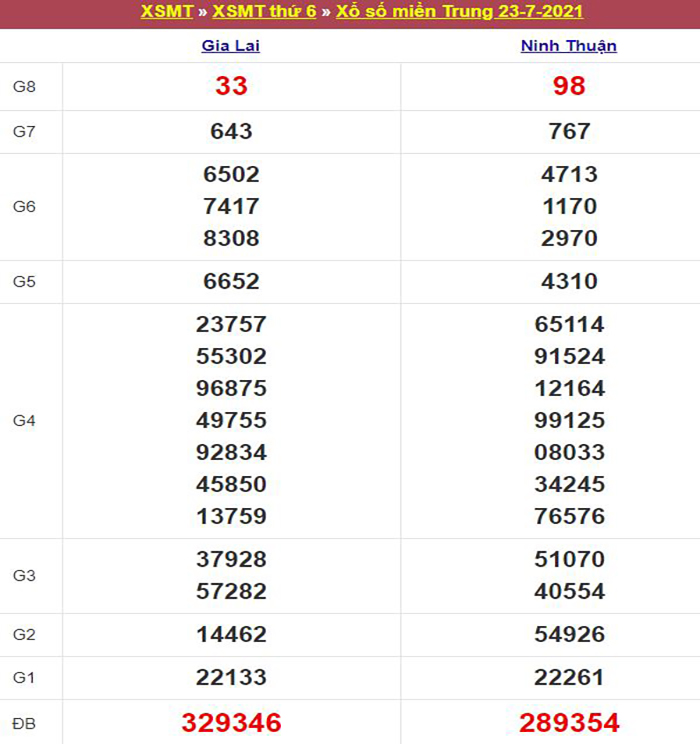Select Gia Lai G1 number 22133

(231, 678)
